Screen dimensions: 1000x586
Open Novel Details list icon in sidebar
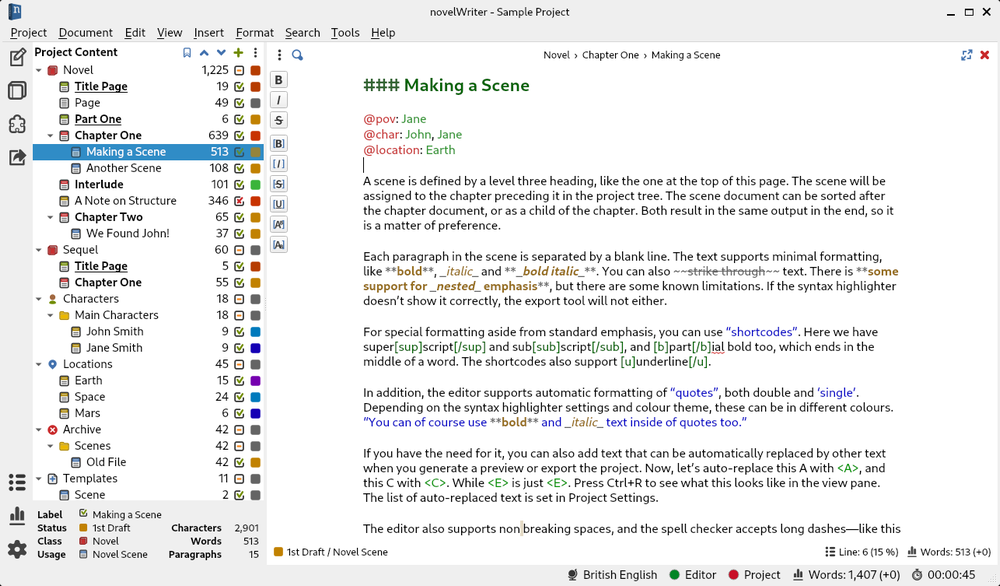click(x=17, y=482)
